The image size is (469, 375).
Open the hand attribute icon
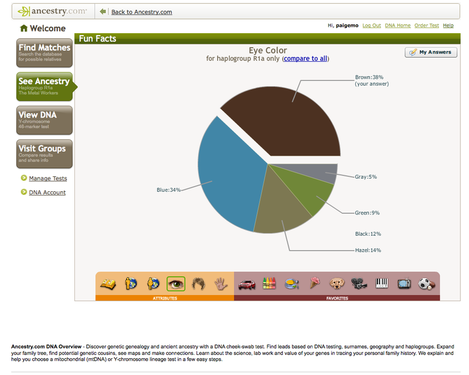220,284
